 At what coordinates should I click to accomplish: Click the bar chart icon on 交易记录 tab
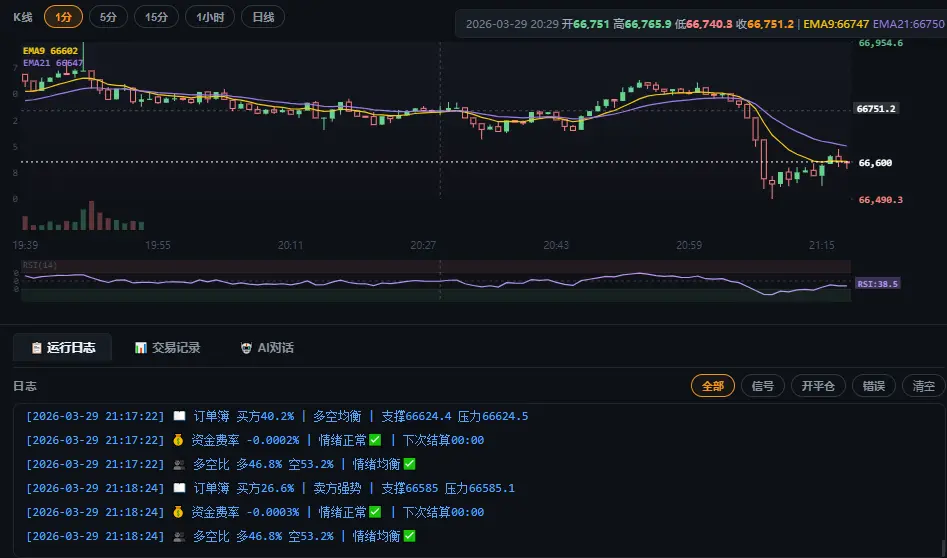[x=141, y=348]
